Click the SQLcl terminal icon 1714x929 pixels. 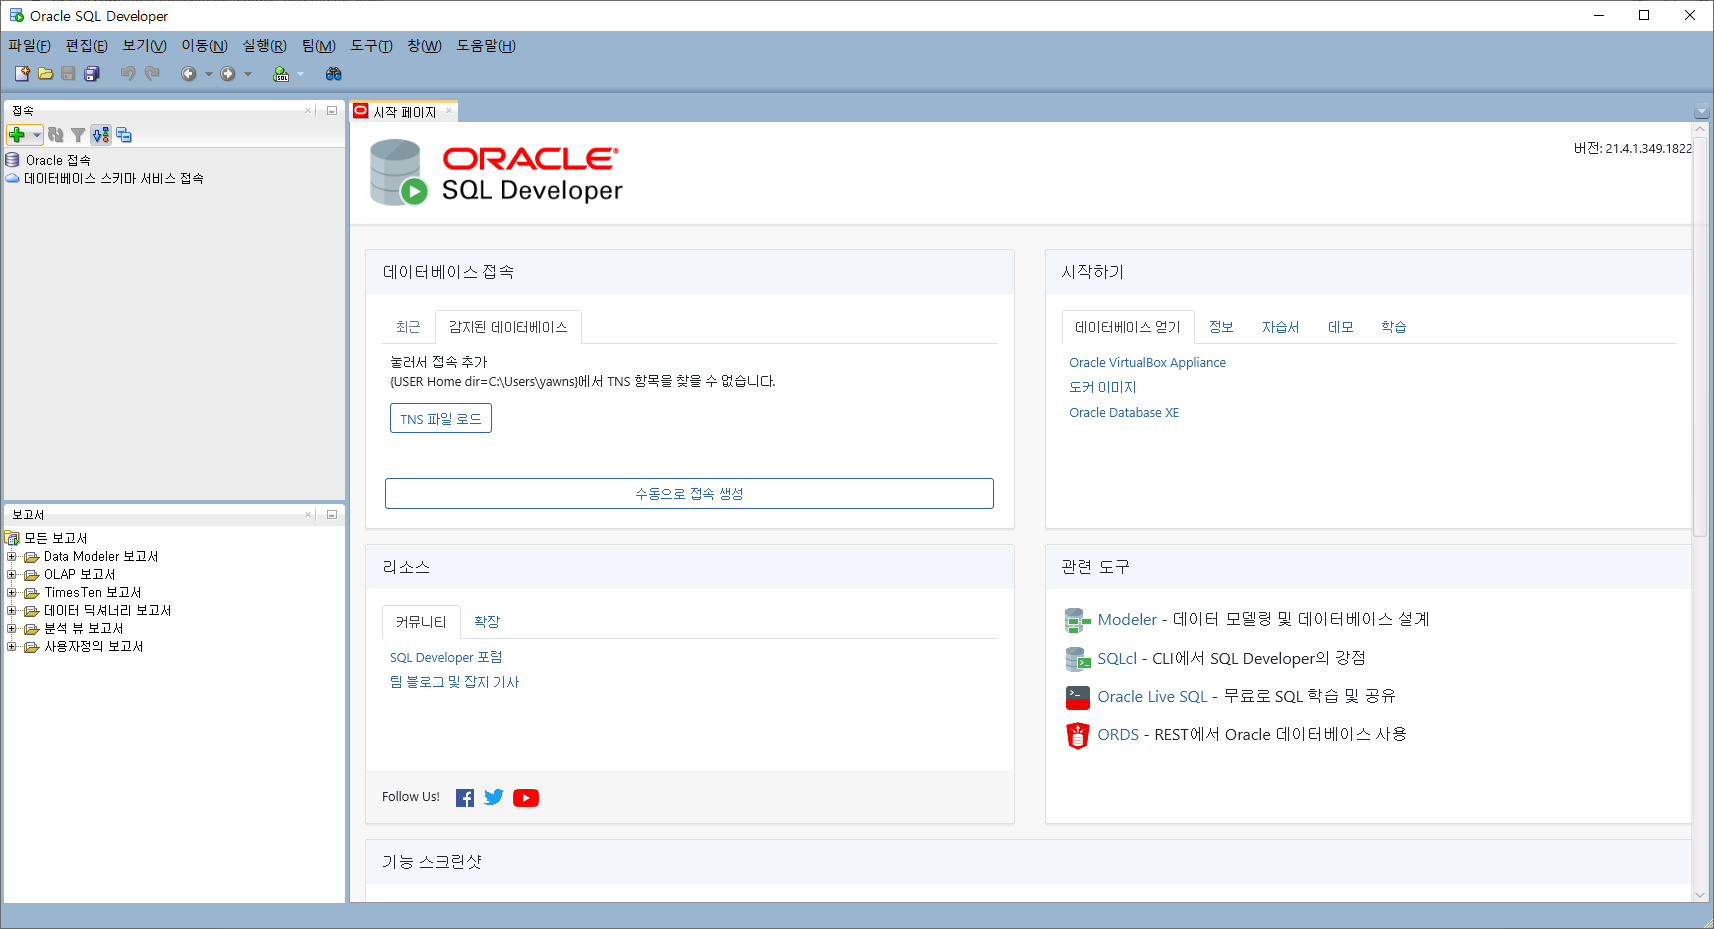coord(1077,659)
